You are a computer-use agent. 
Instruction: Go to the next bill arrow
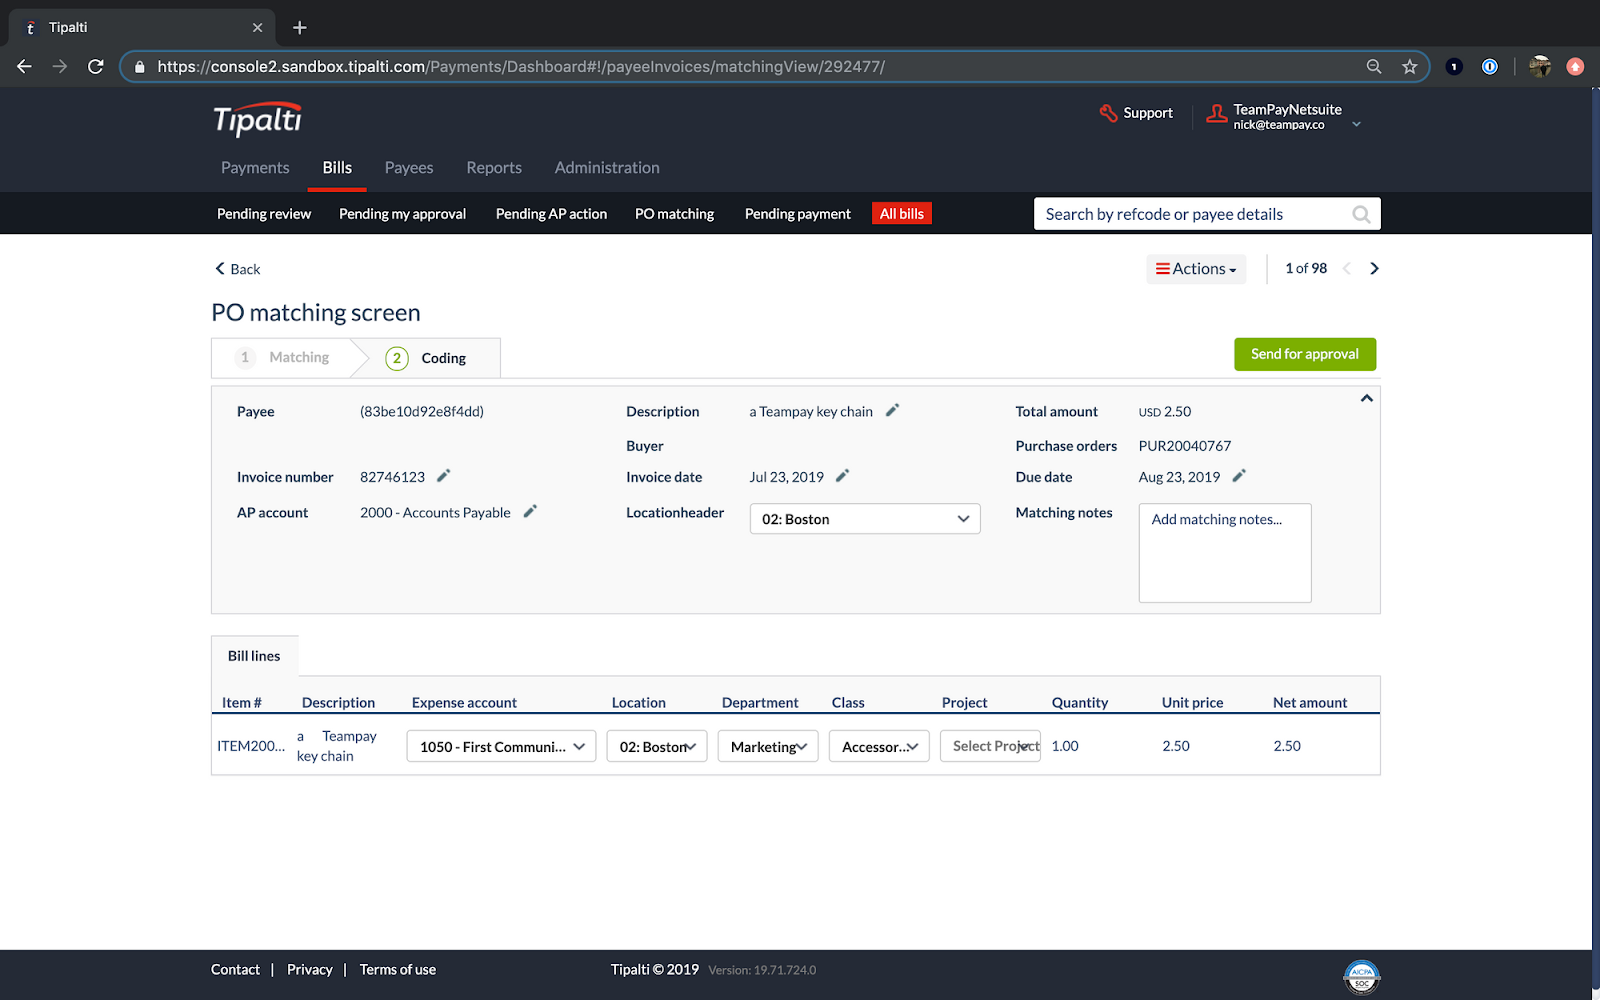tap(1374, 268)
